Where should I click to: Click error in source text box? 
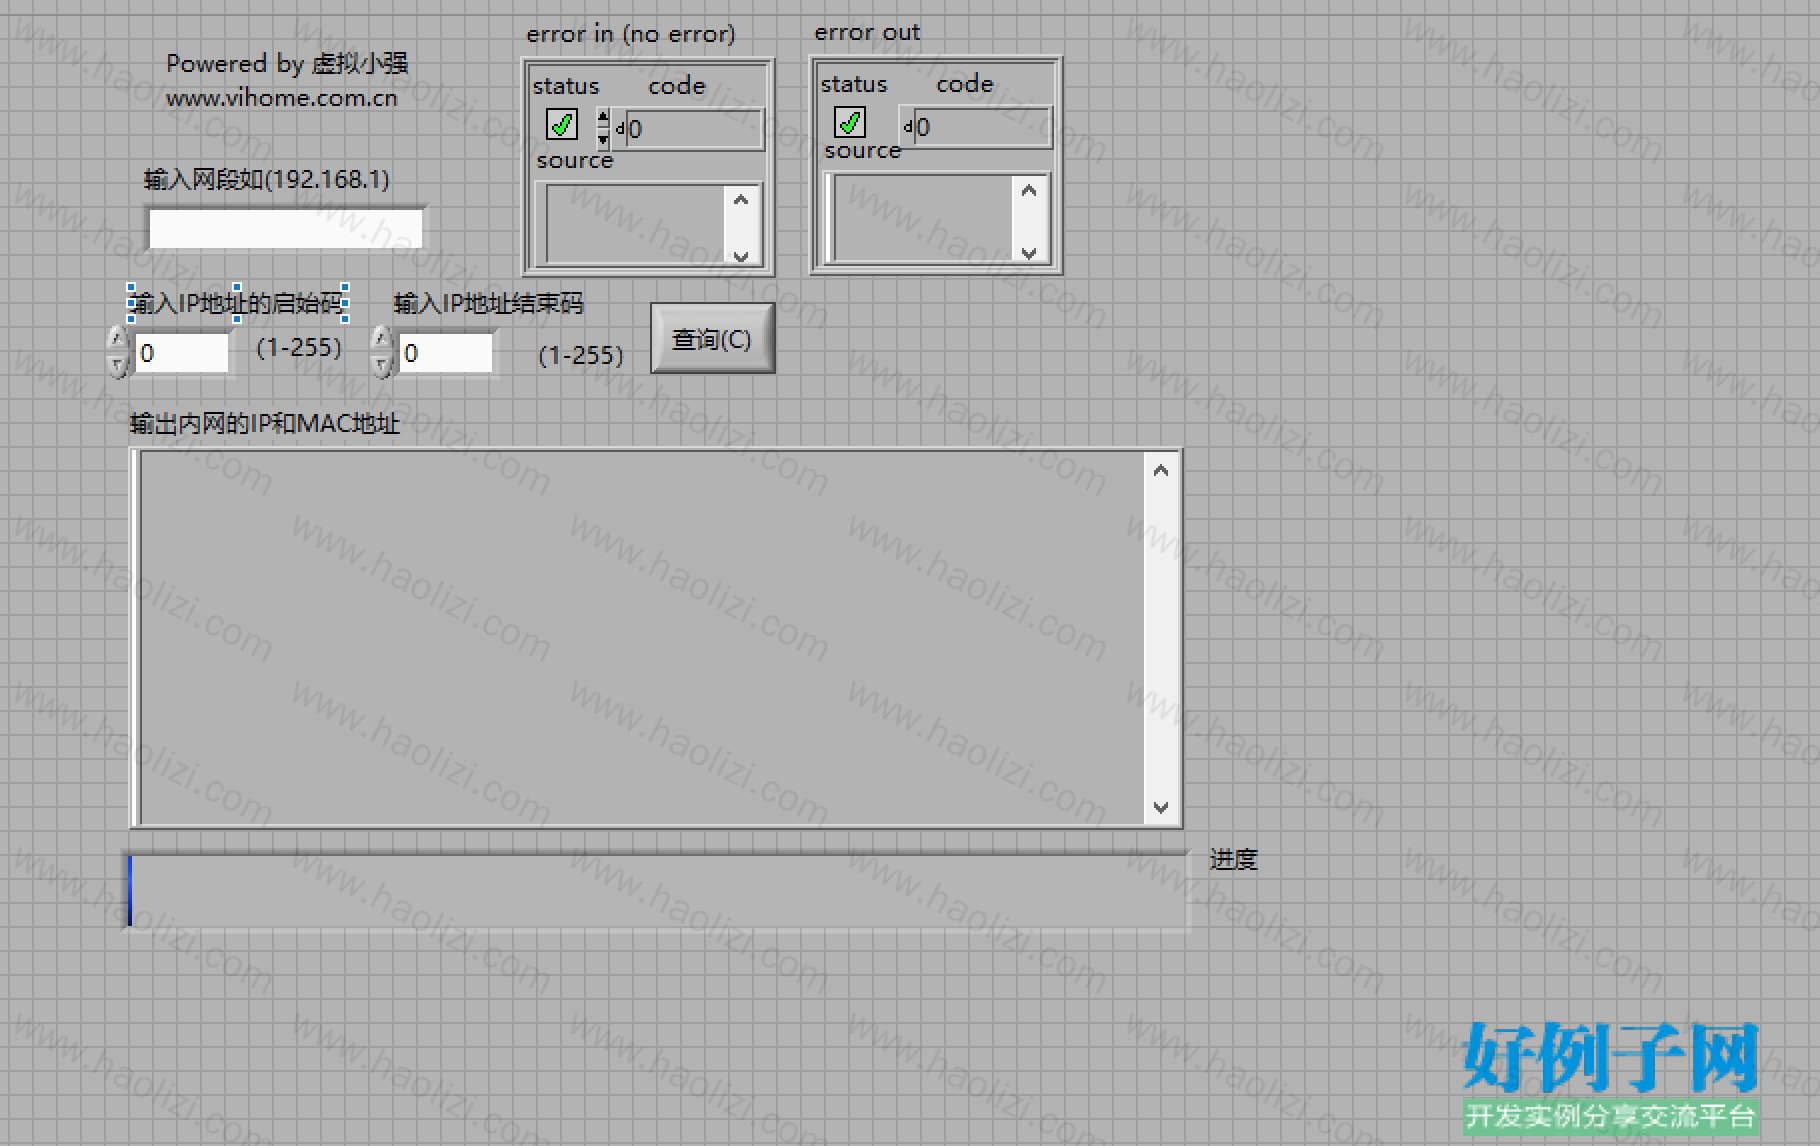click(x=636, y=225)
